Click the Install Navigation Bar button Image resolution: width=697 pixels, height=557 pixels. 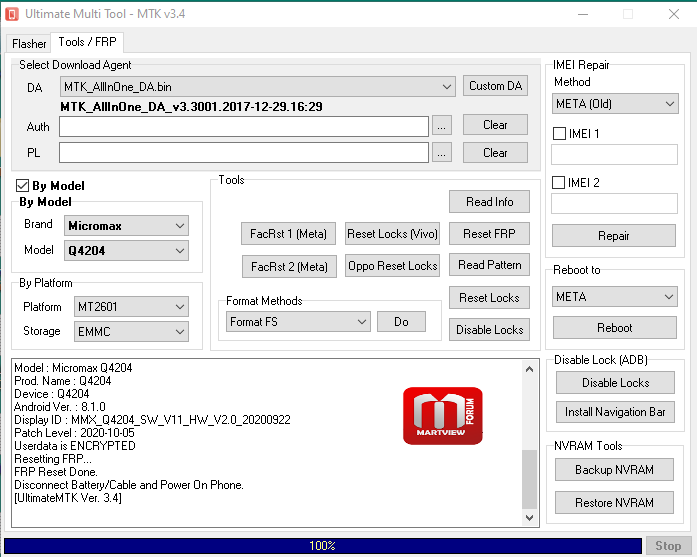click(x=615, y=412)
